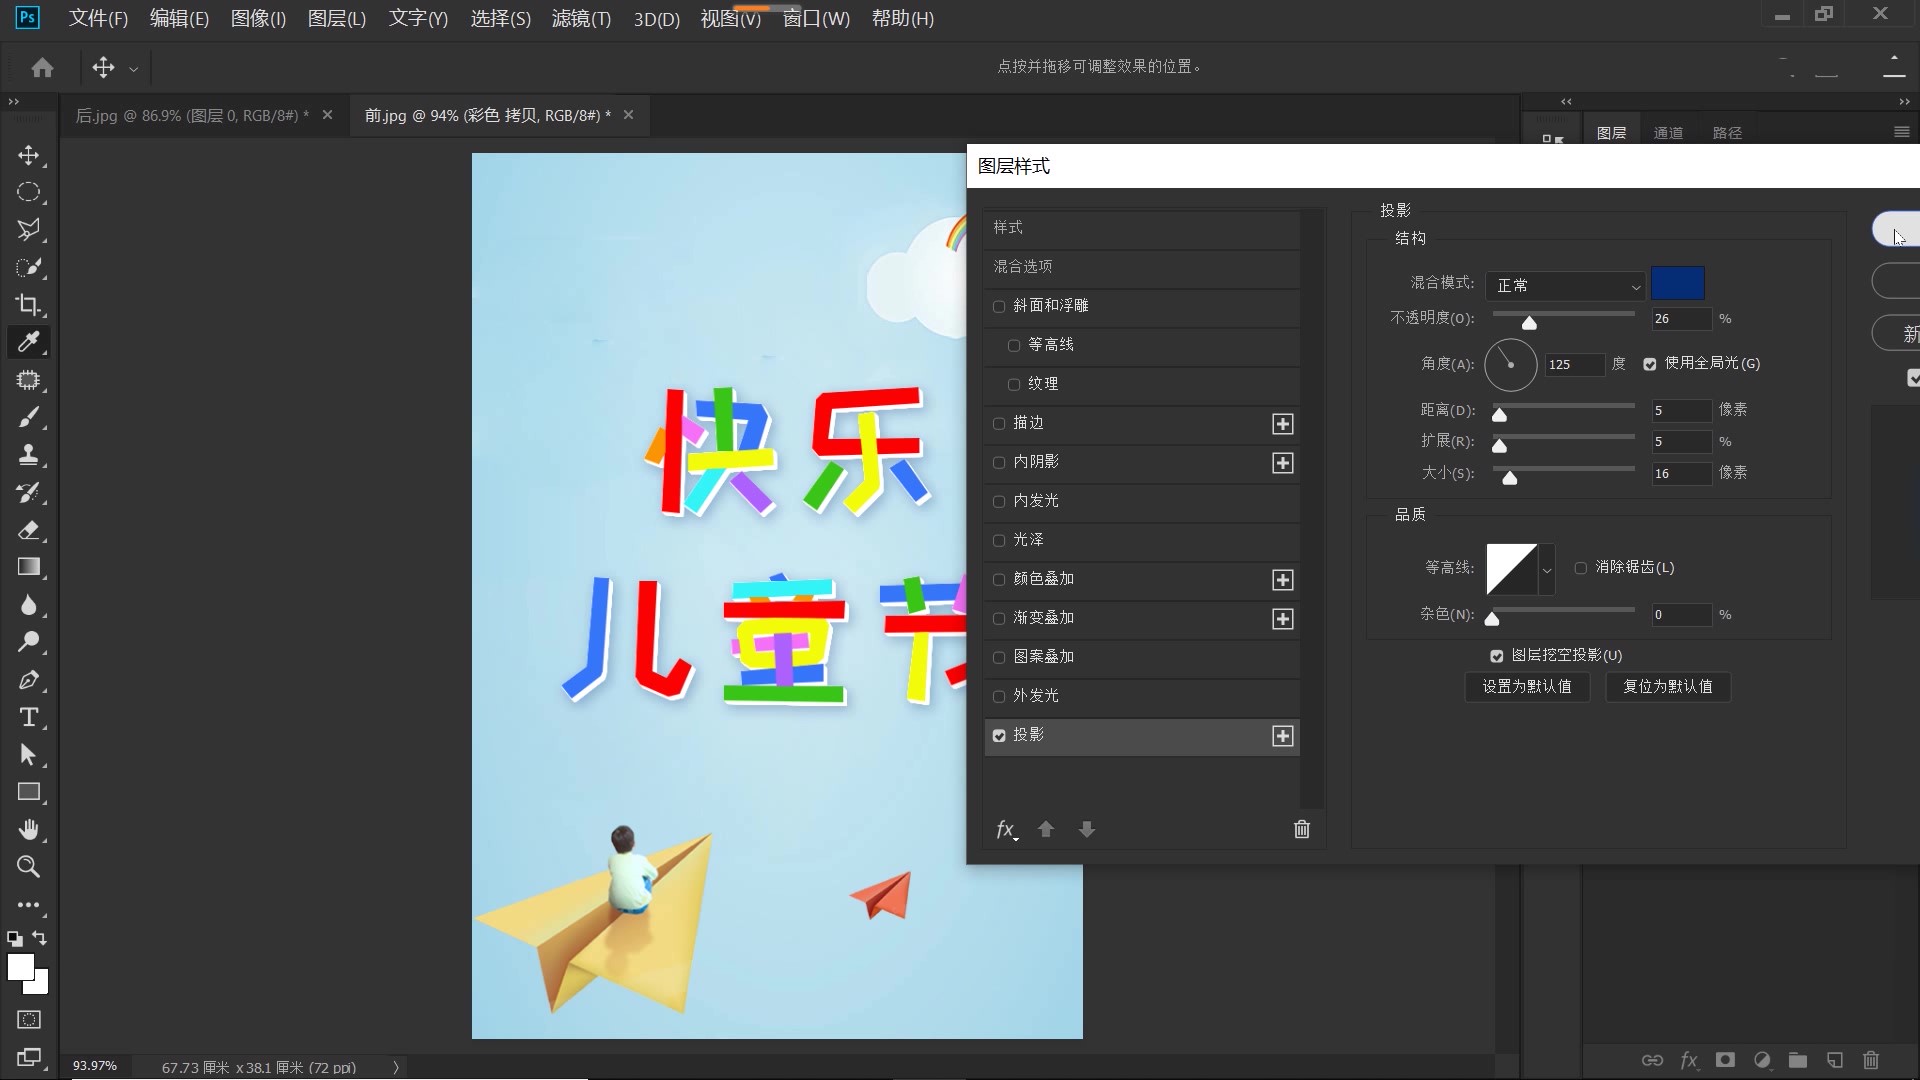This screenshot has width=1920, height=1080.
Task: Click create new group folder icon
Action: (1798, 1060)
